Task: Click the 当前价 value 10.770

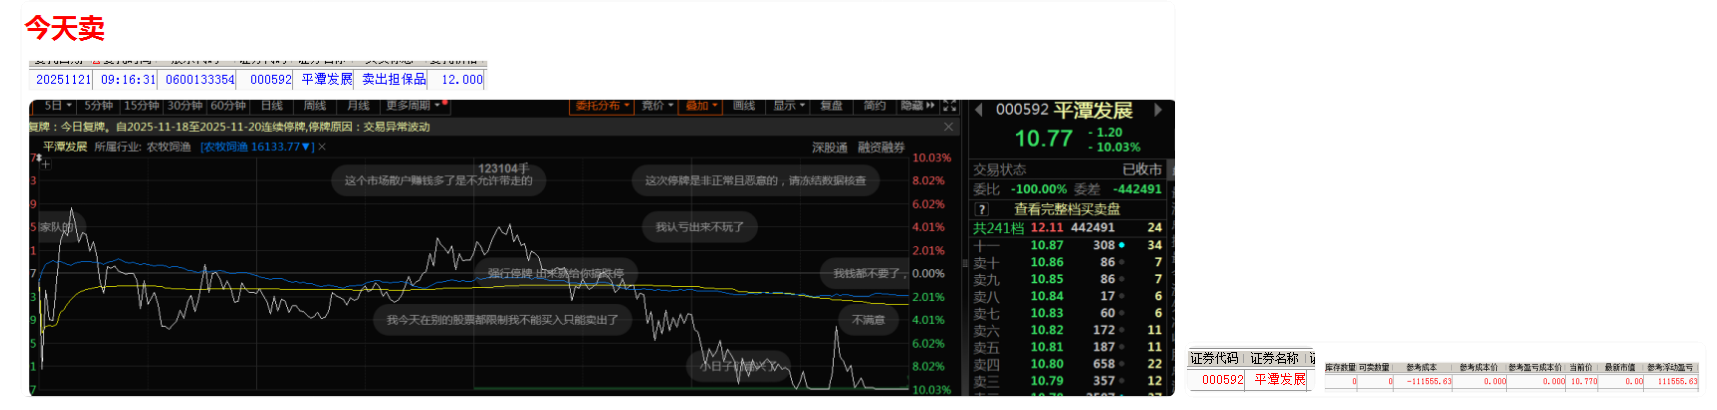Action: pos(1583,381)
